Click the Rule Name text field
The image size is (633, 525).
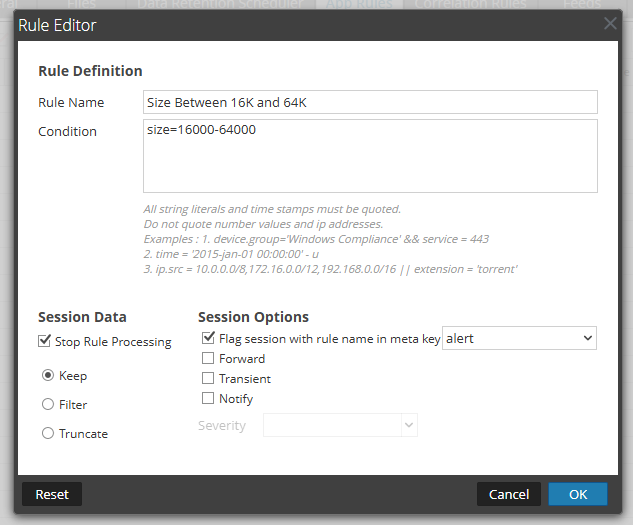click(x=370, y=102)
